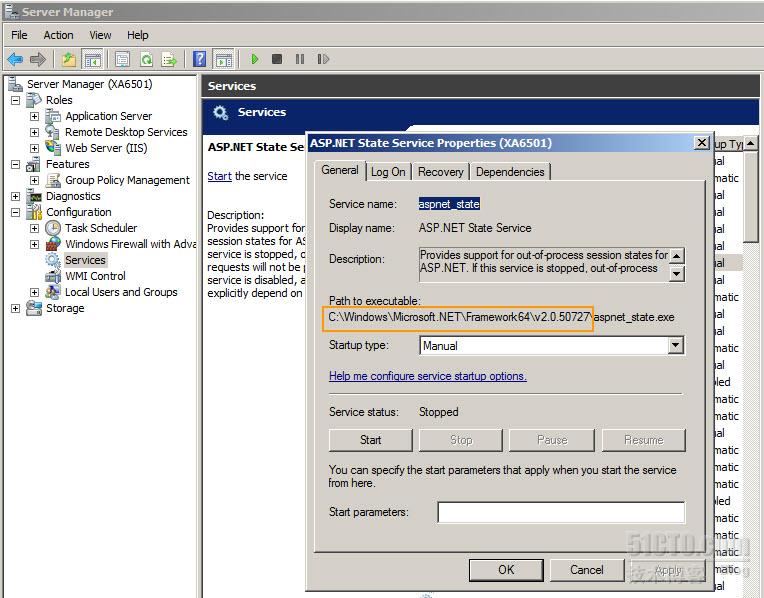Click the Start parameters input field
This screenshot has width=764, height=598.
tap(561, 512)
